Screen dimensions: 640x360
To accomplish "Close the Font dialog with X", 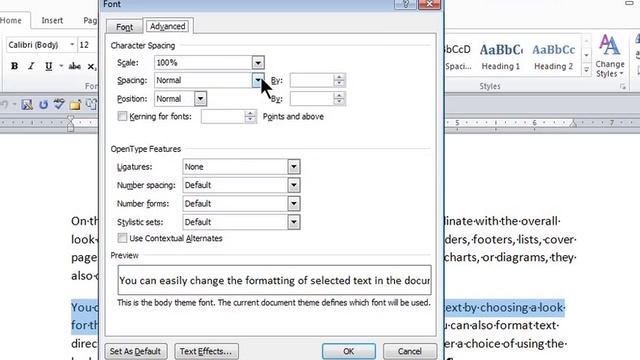I will (x=429, y=4).
